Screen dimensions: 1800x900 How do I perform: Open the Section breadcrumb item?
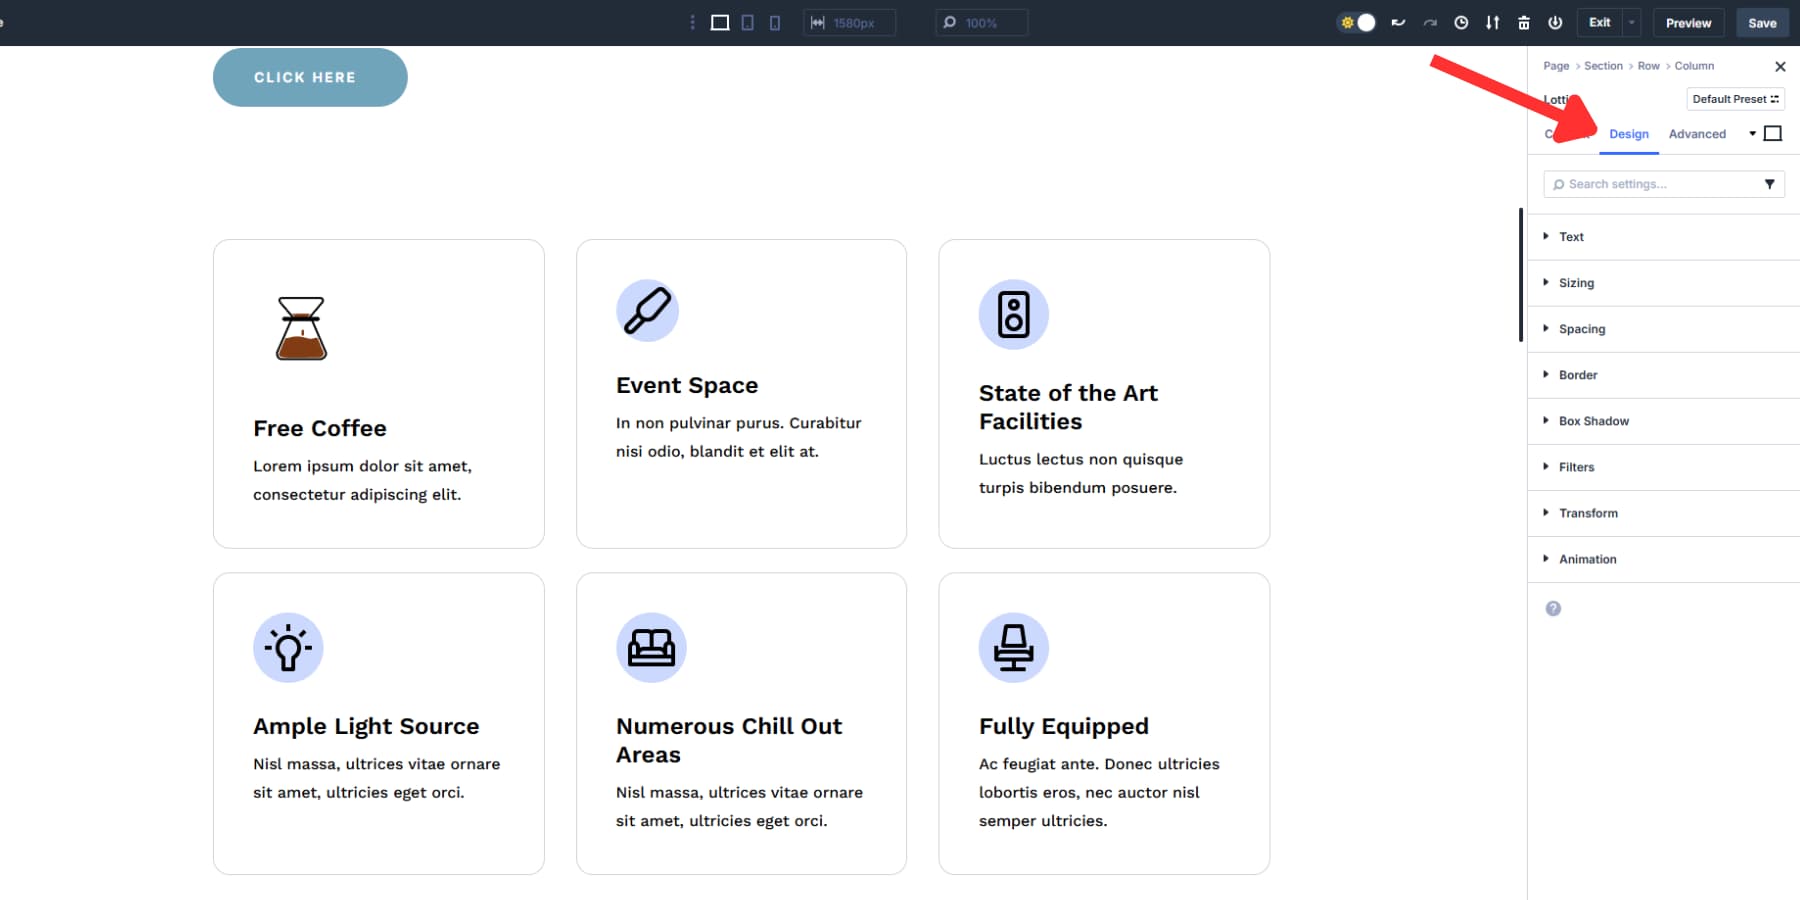(x=1603, y=65)
